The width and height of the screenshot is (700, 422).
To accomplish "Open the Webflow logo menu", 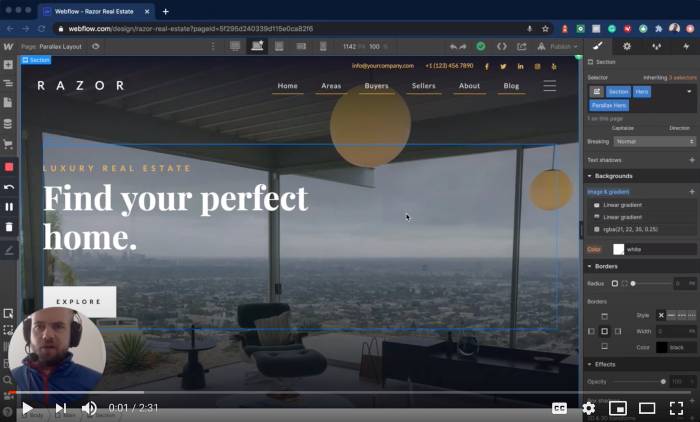I will (x=8, y=46).
